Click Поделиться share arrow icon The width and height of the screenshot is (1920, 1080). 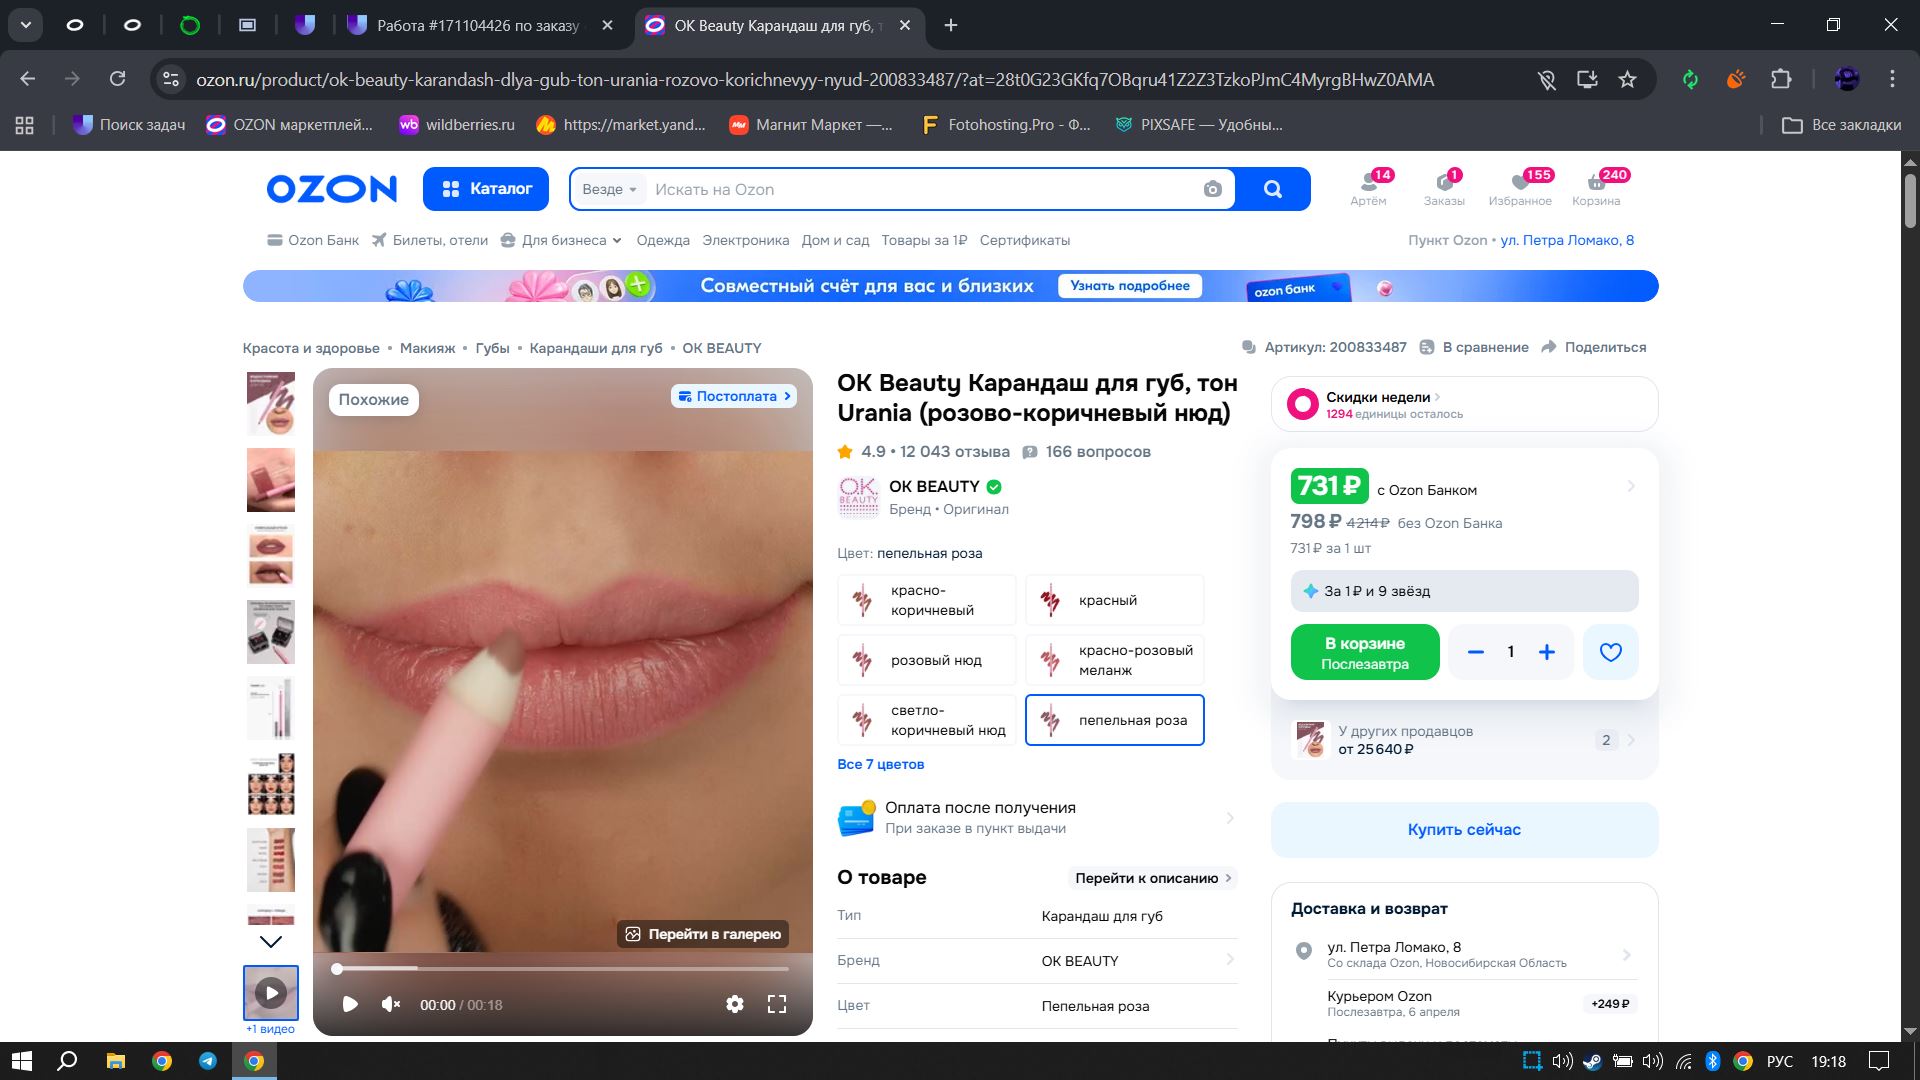[1549, 347]
